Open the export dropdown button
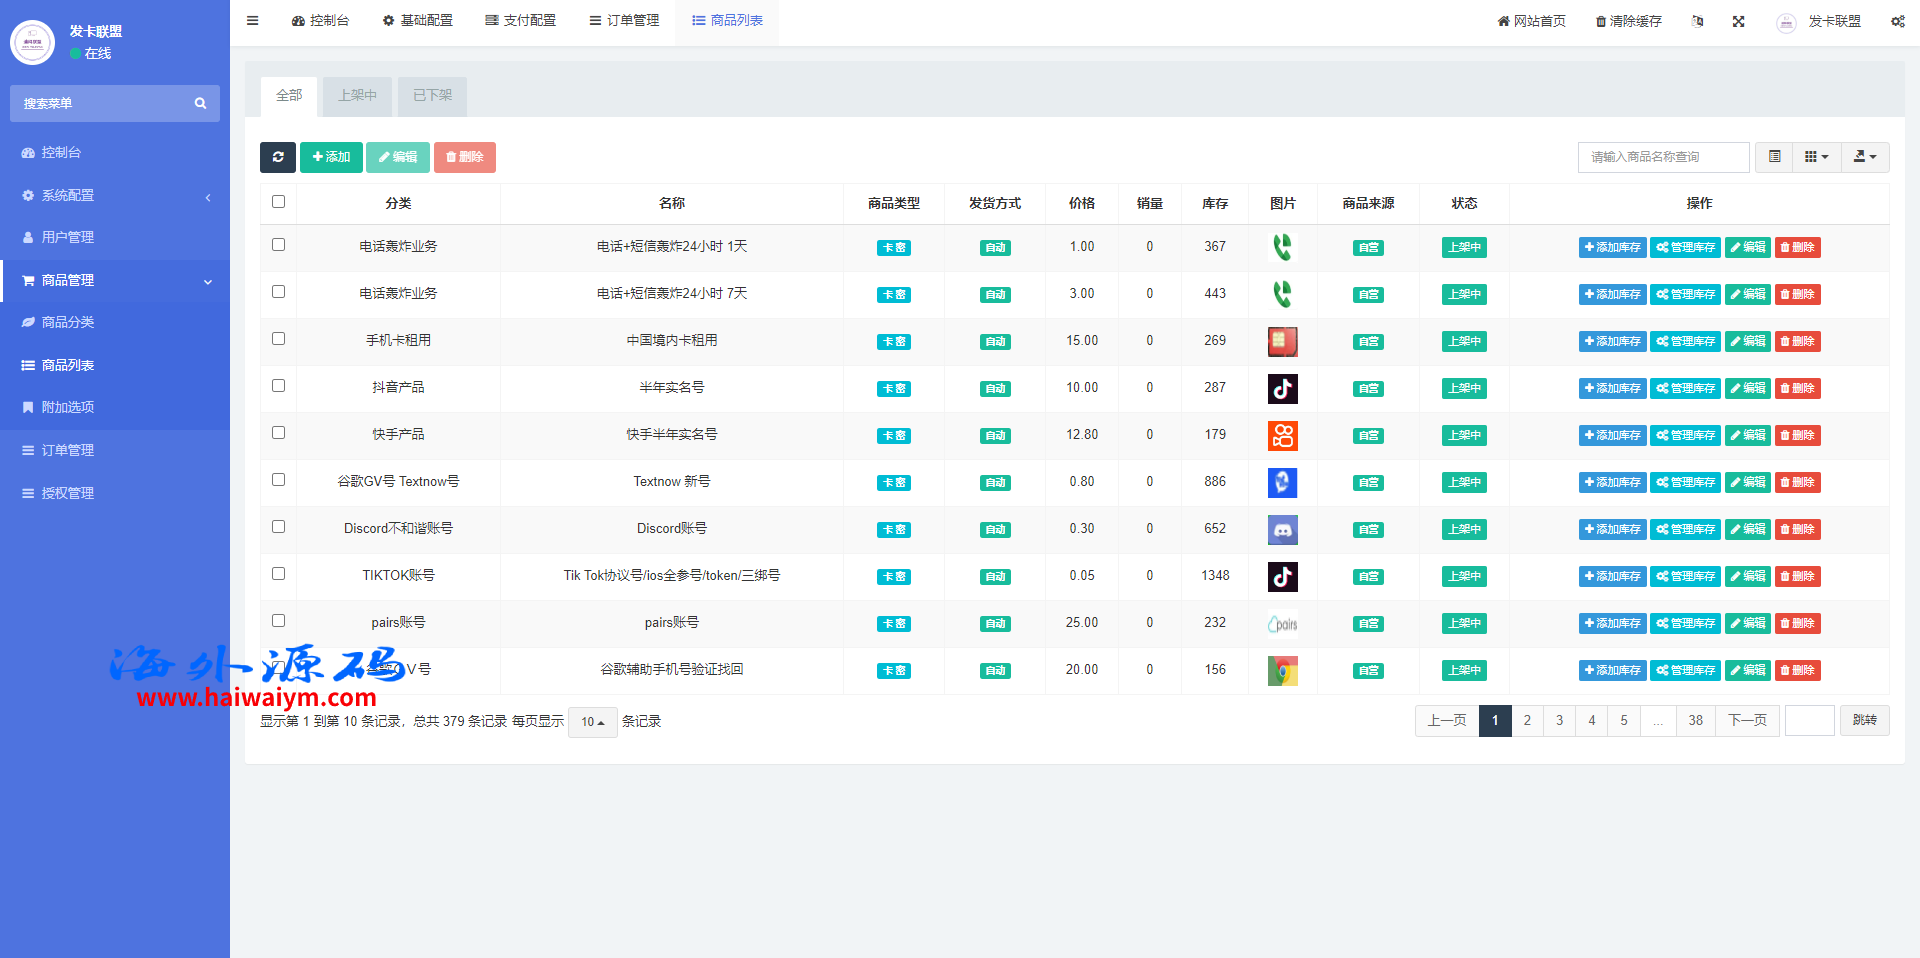 coord(1865,157)
